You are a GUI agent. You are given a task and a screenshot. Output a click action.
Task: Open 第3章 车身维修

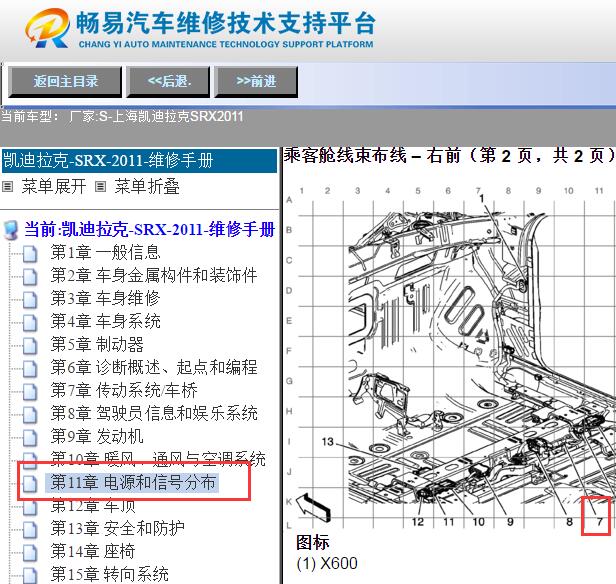tap(105, 298)
